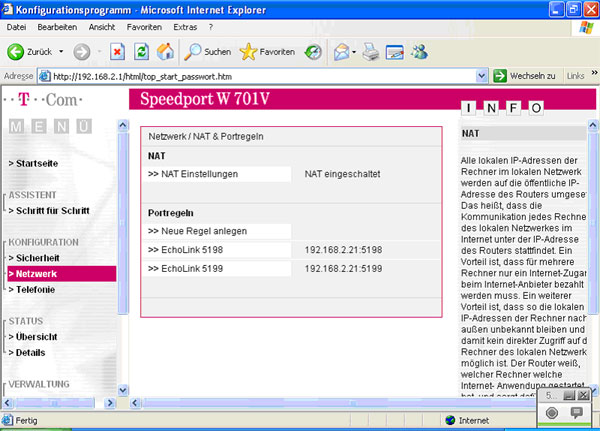Open the Extras menu
Screen dimensions: 600x431
coord(186,27)
